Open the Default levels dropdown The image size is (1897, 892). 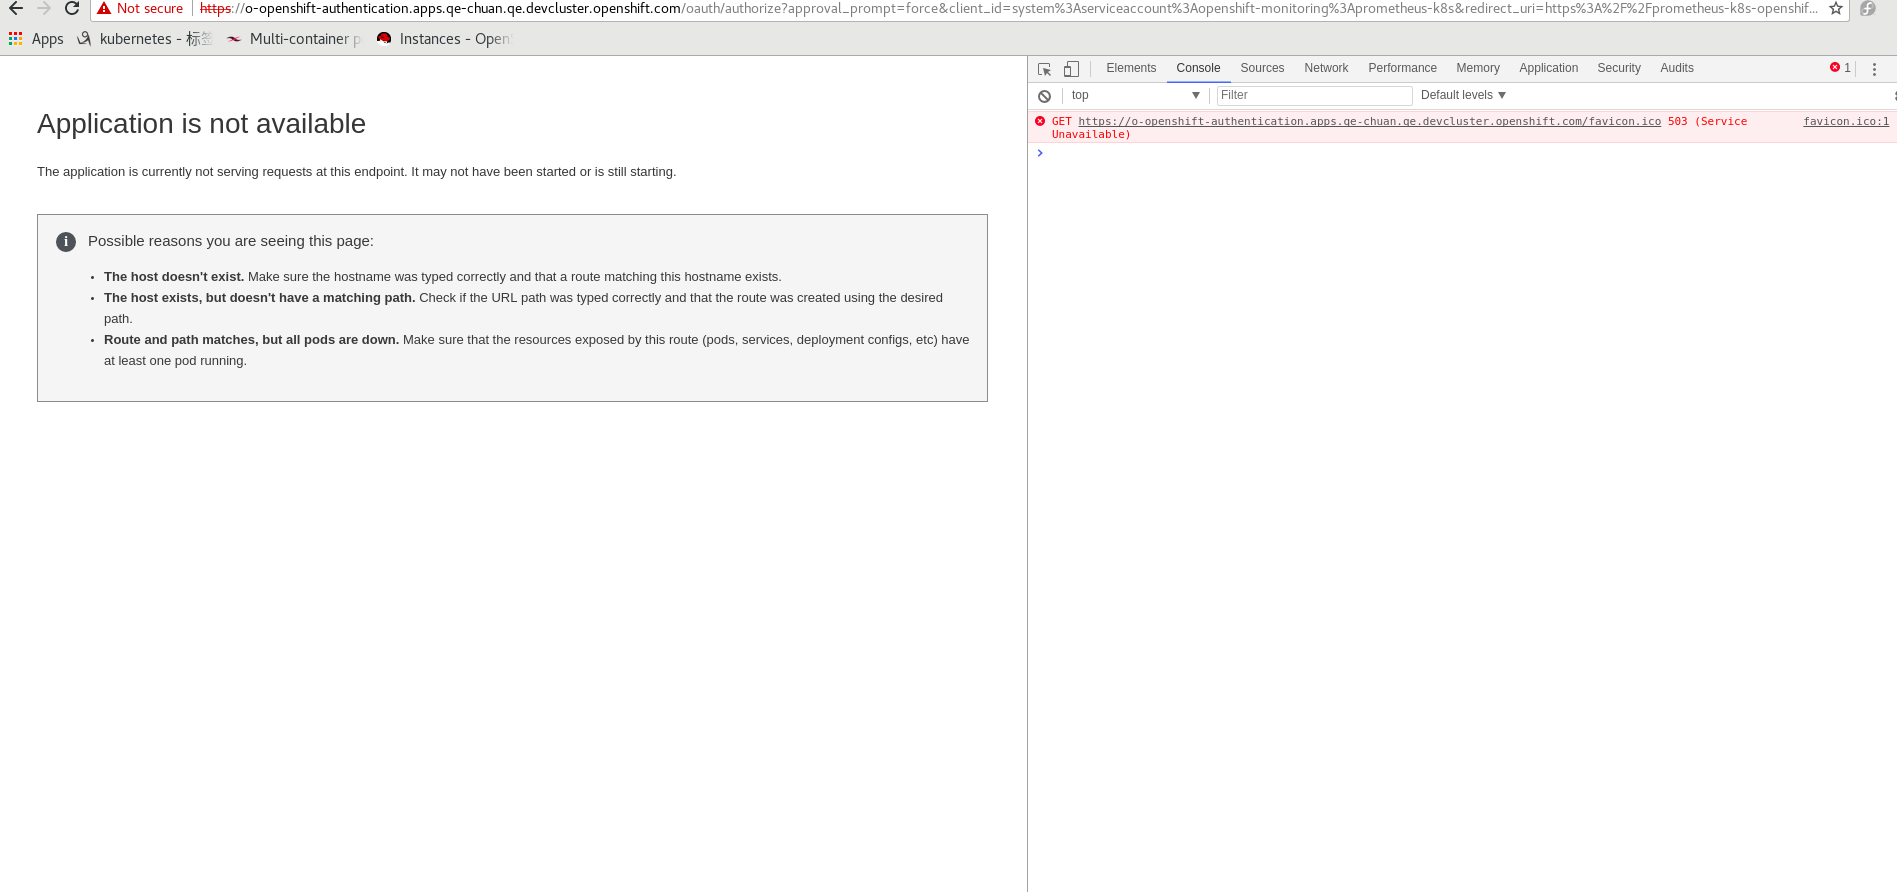[x=1463, y=95]
